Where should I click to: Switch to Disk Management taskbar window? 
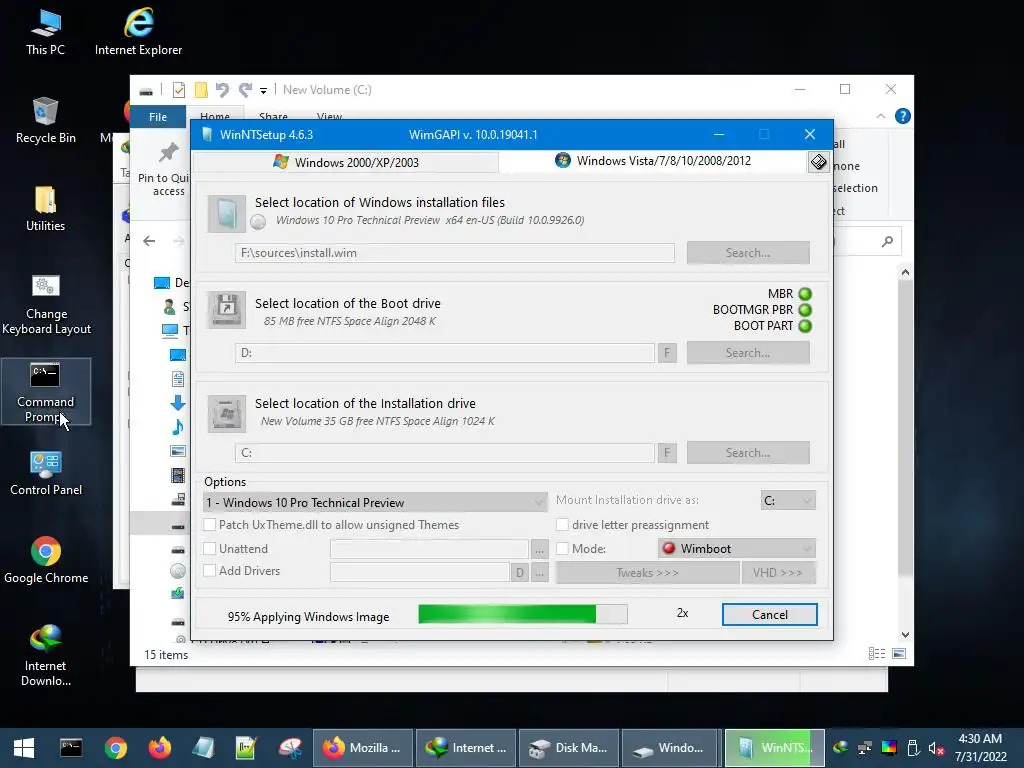pos(570,748)
